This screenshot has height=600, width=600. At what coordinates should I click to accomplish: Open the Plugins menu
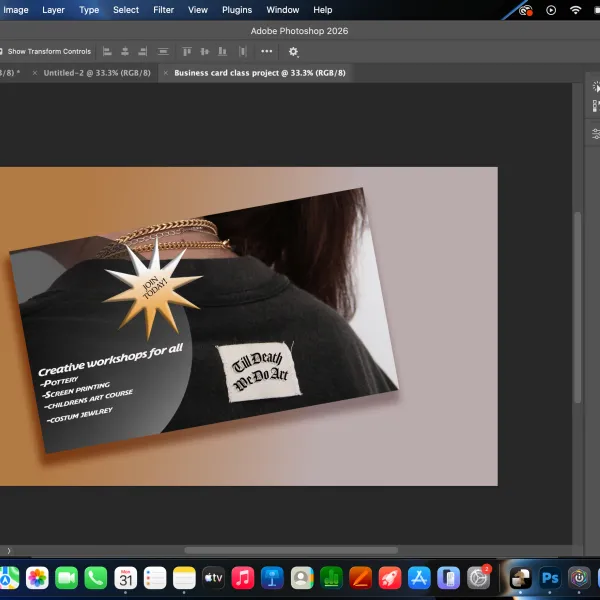237,10
